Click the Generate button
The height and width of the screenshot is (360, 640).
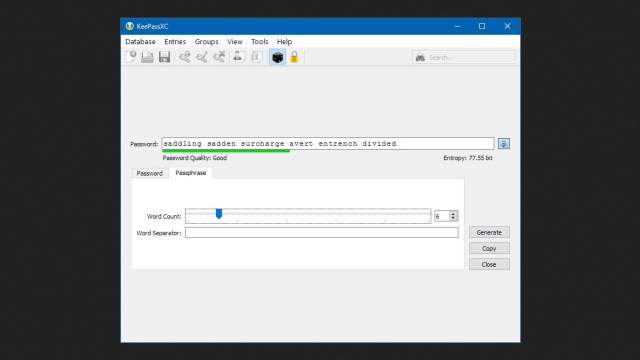point(489,232)
